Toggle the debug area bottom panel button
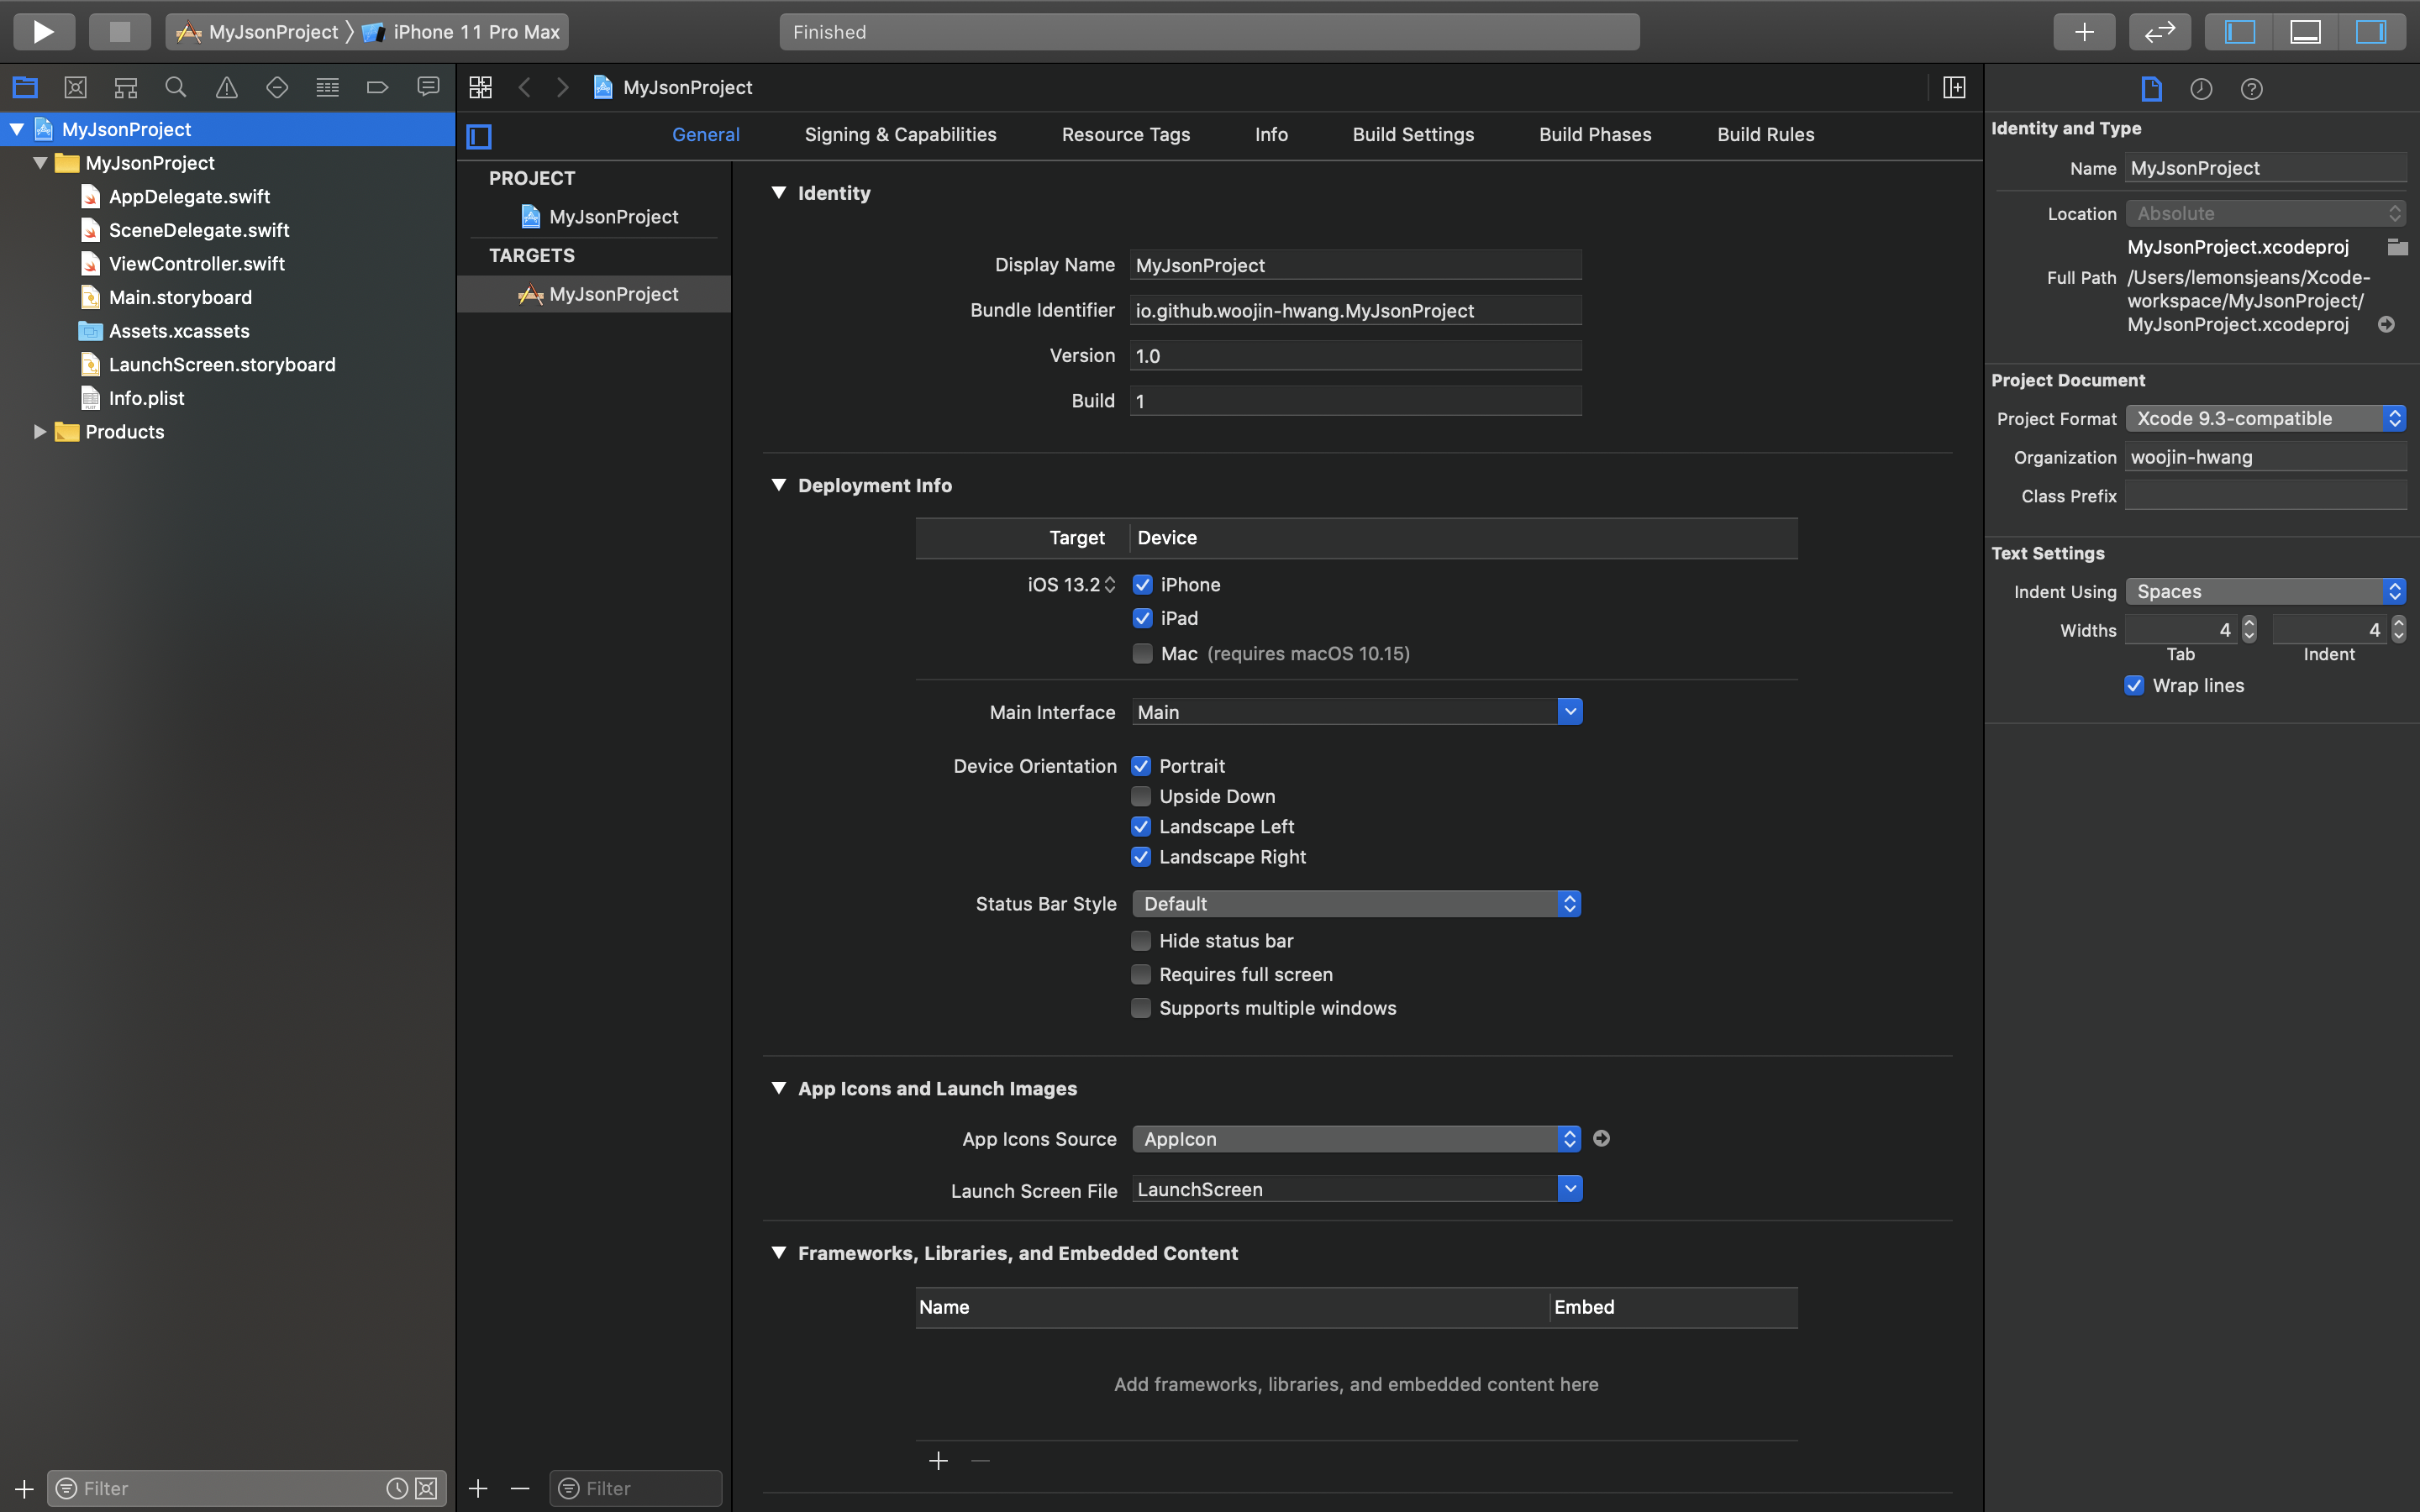 click(2305, 32)
